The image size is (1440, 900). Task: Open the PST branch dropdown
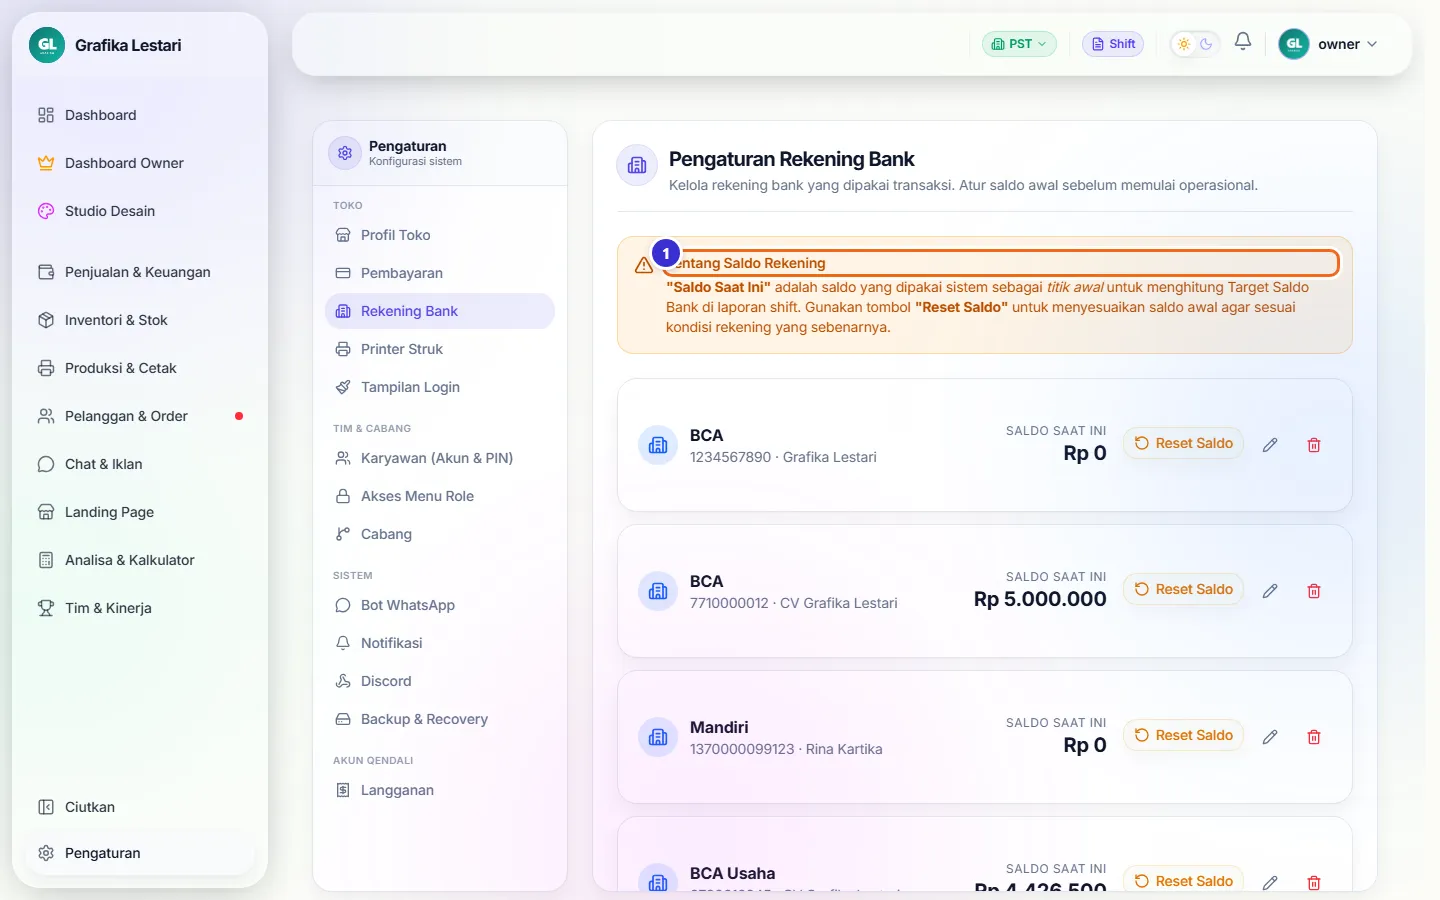[x=1019, y=44]
